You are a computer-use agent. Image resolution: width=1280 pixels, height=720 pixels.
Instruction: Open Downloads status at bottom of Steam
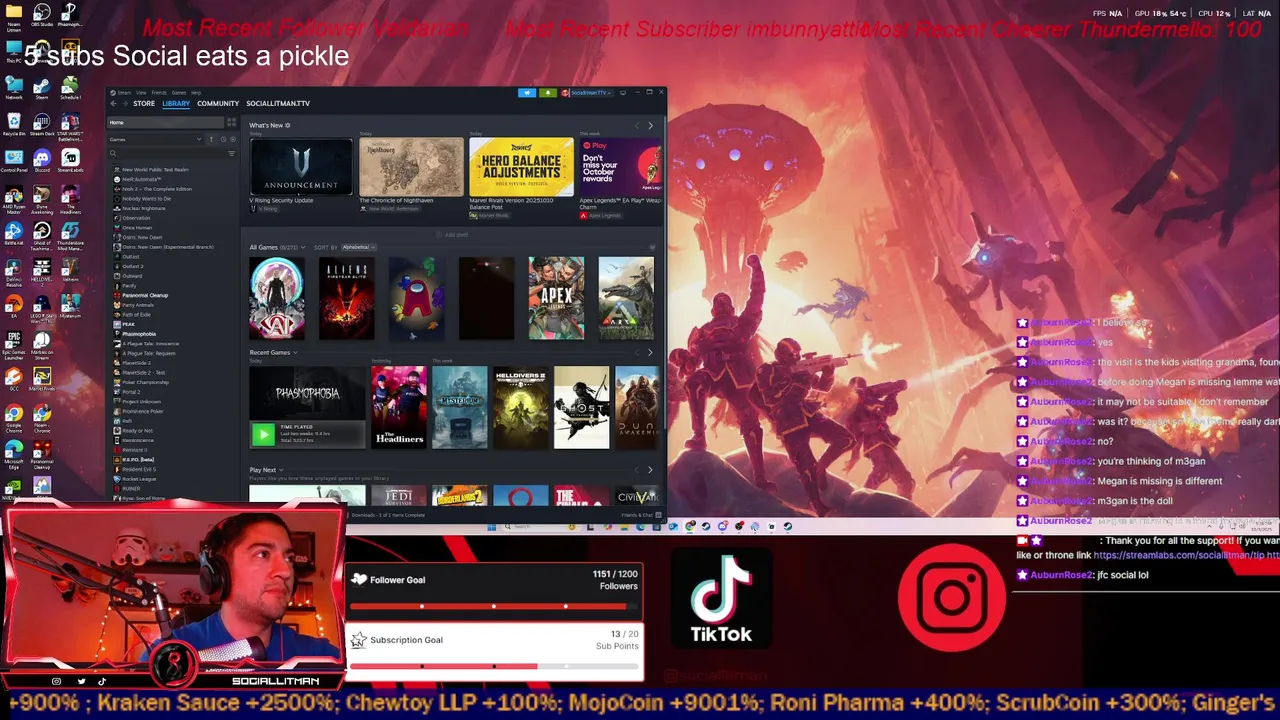click(386, 515)
